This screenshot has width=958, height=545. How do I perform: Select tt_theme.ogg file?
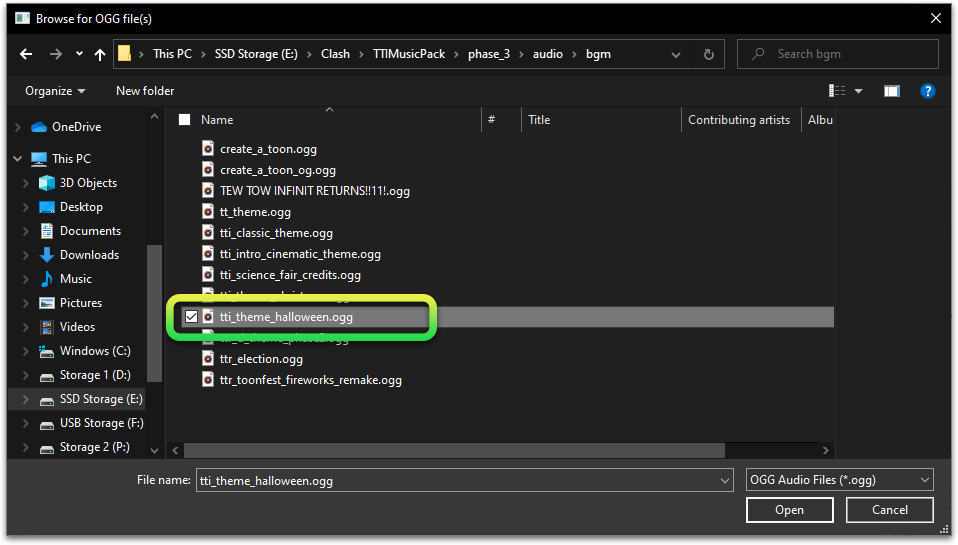pos(255,213)
